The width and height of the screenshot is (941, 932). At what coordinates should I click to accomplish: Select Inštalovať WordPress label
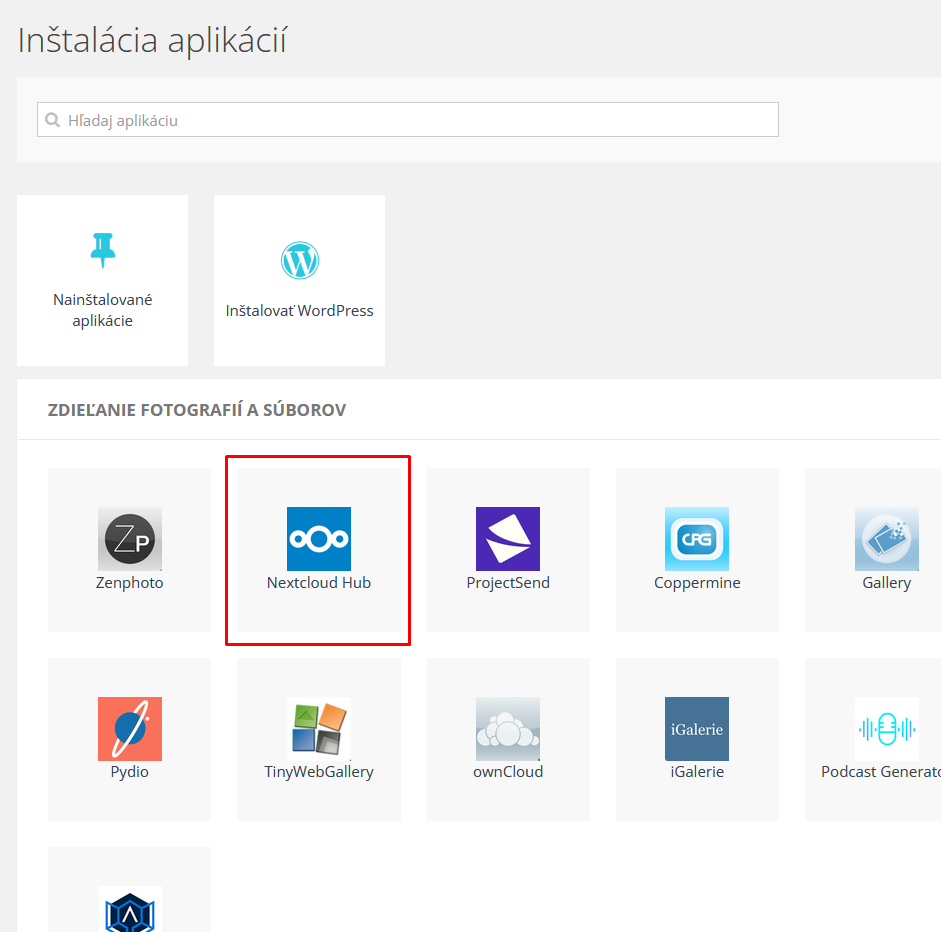click(x=299, y=311)
